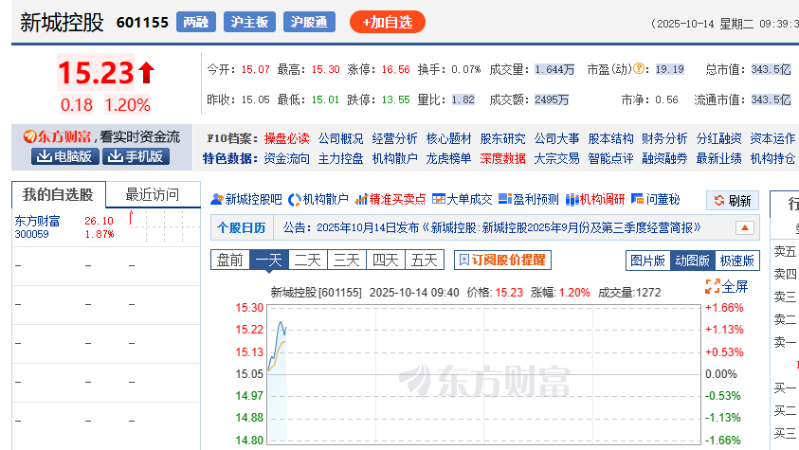Screen dimensions: 799x450
Task: Show the 五天 chart range
Action: [x=423, y=260]
